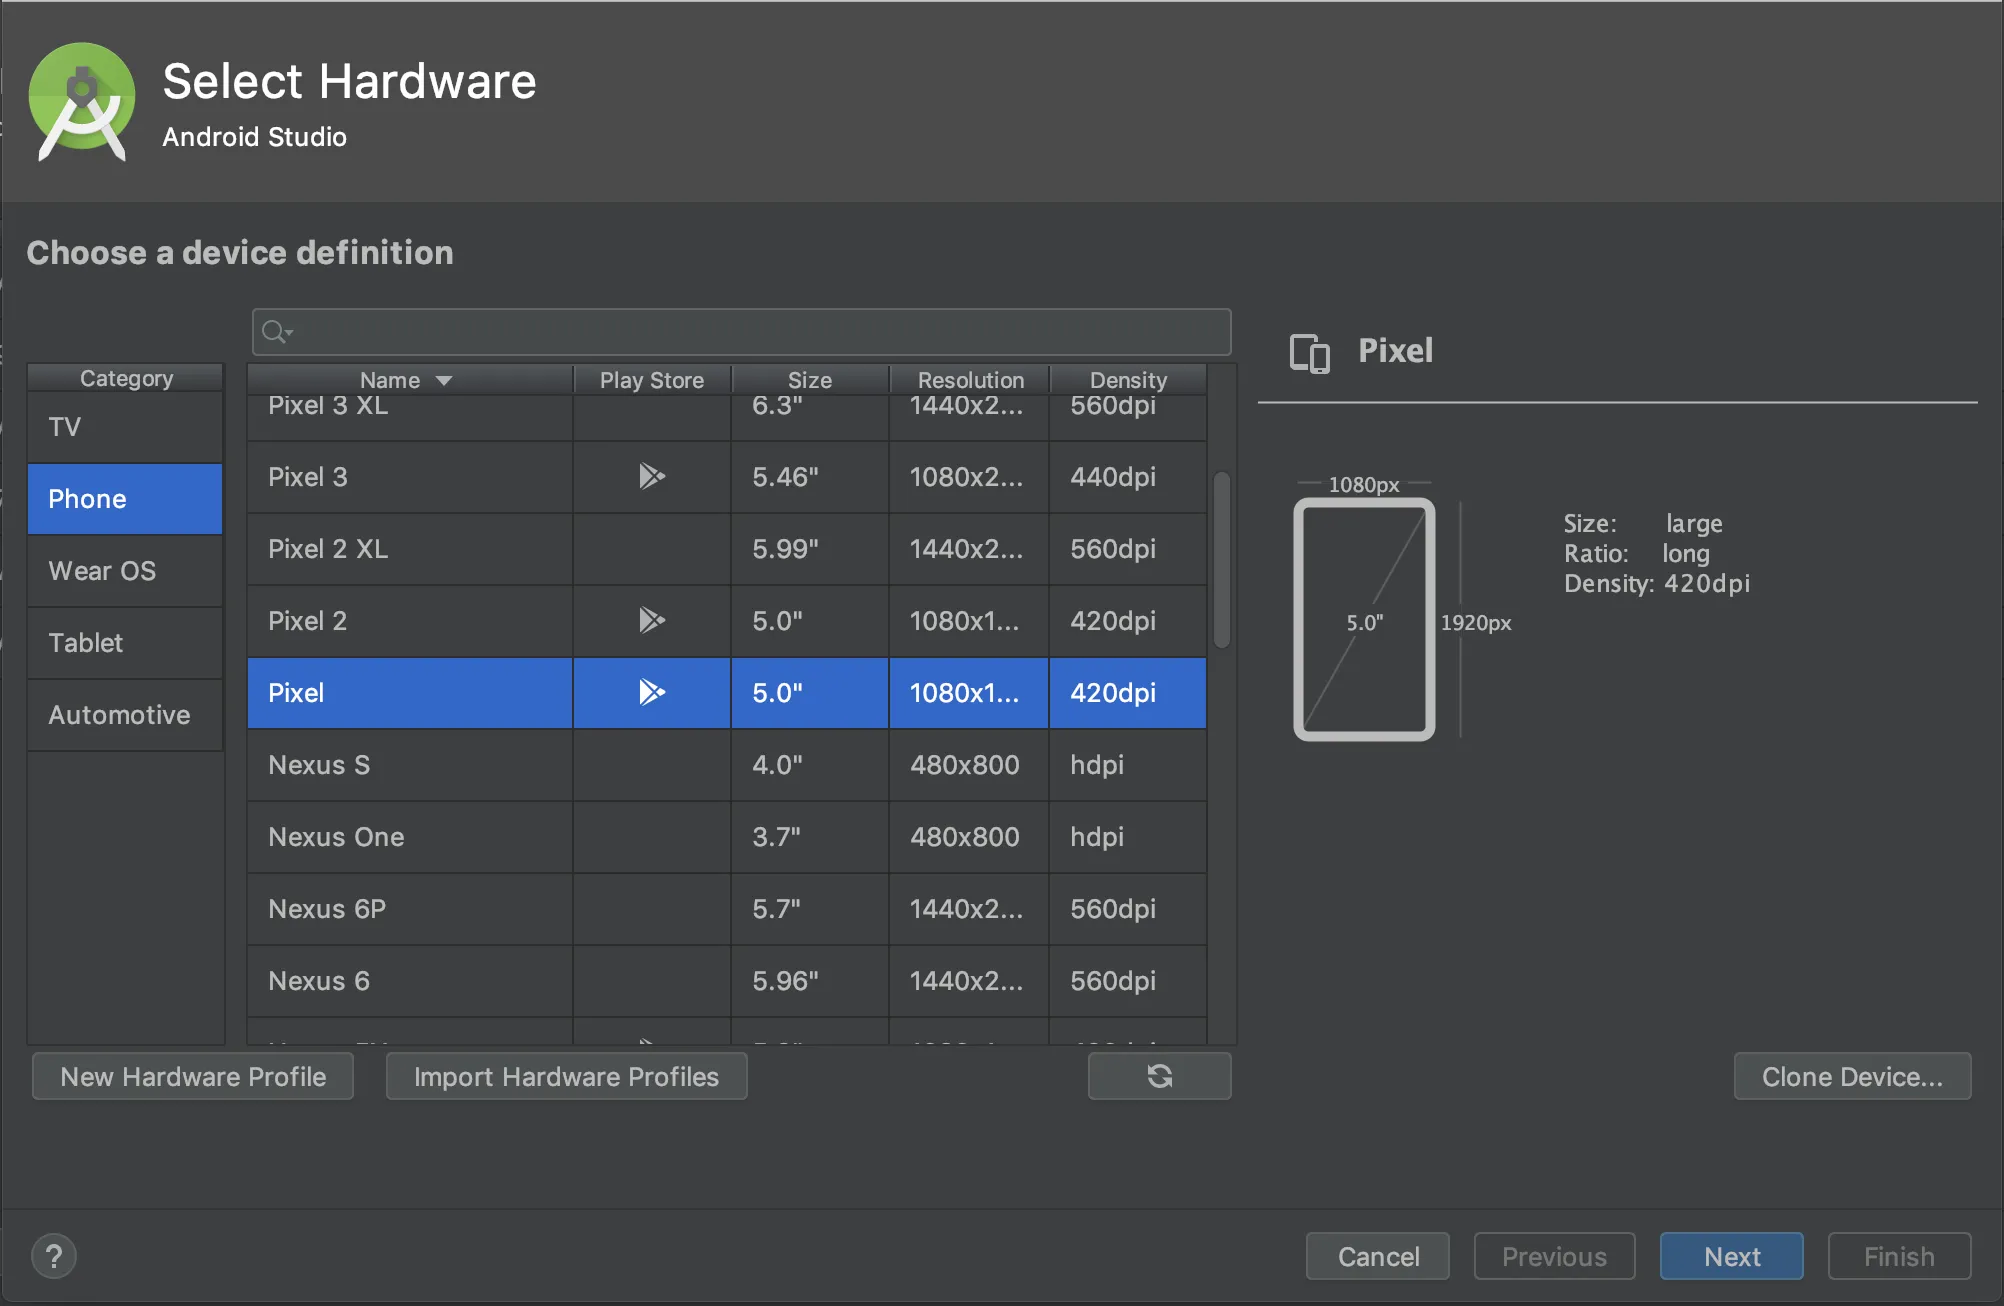2004x1306 pixels.
Task: Click the refresh device list icon button
Action: point(1159,1076)
